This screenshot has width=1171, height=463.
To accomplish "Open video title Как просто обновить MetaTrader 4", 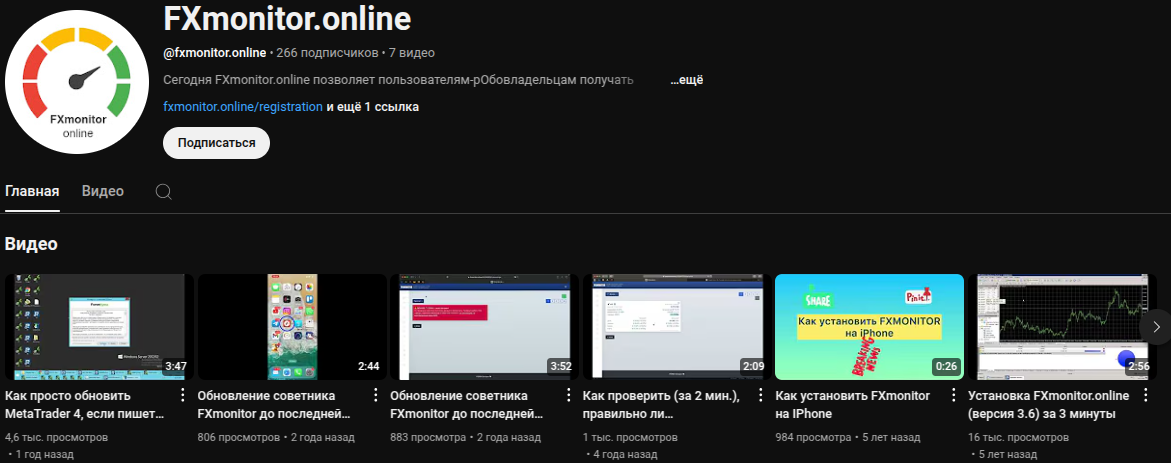I will coord(84,404).
